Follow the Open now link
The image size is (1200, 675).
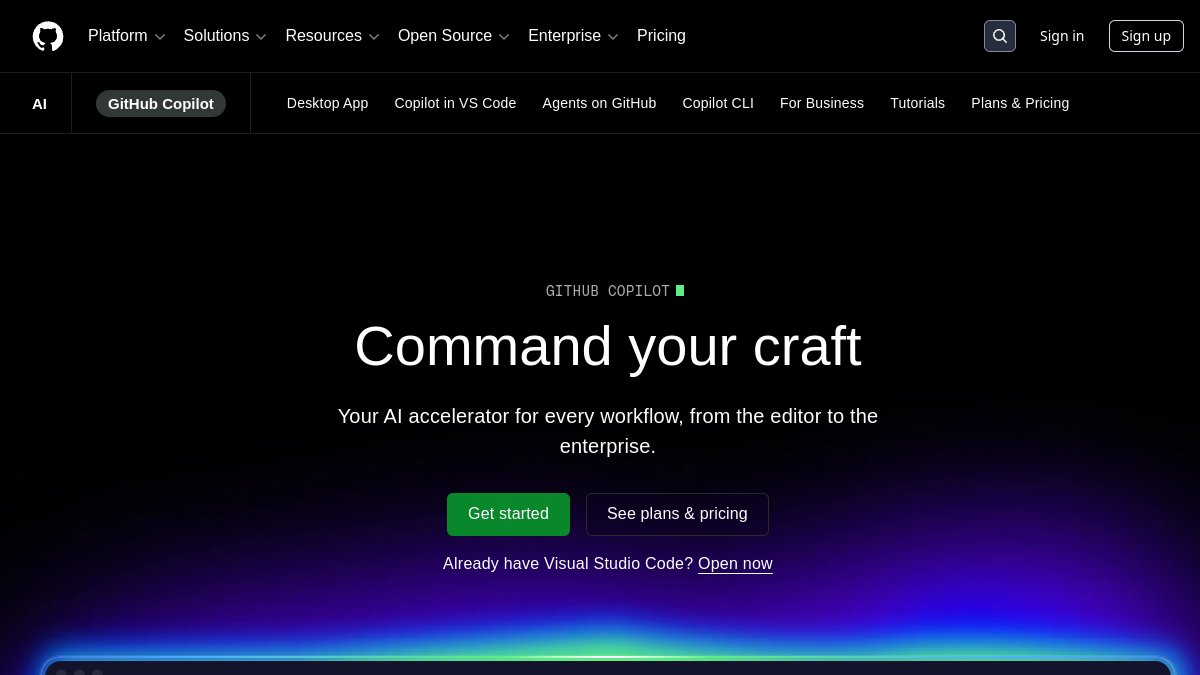[x=735, y=564]
